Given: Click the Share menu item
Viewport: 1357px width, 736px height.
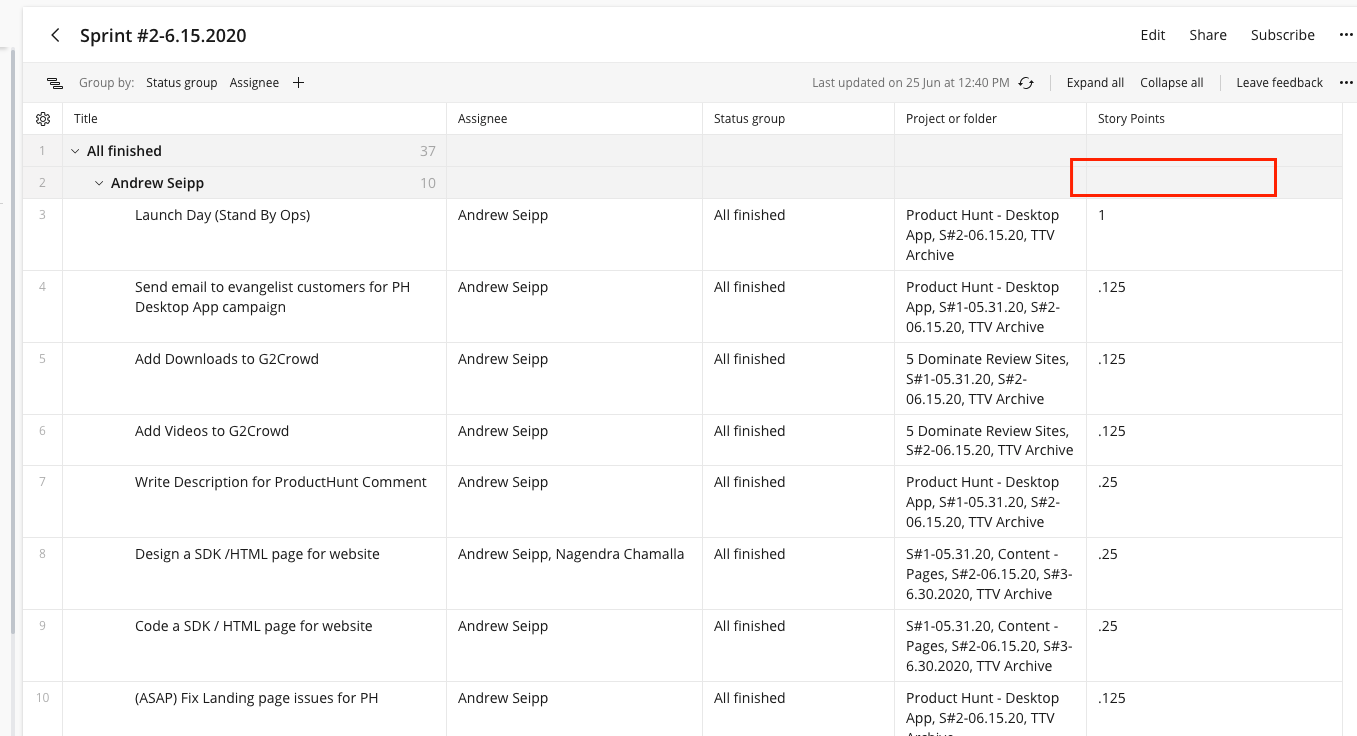Looking at the screenshot, I should coord(1208,35).
